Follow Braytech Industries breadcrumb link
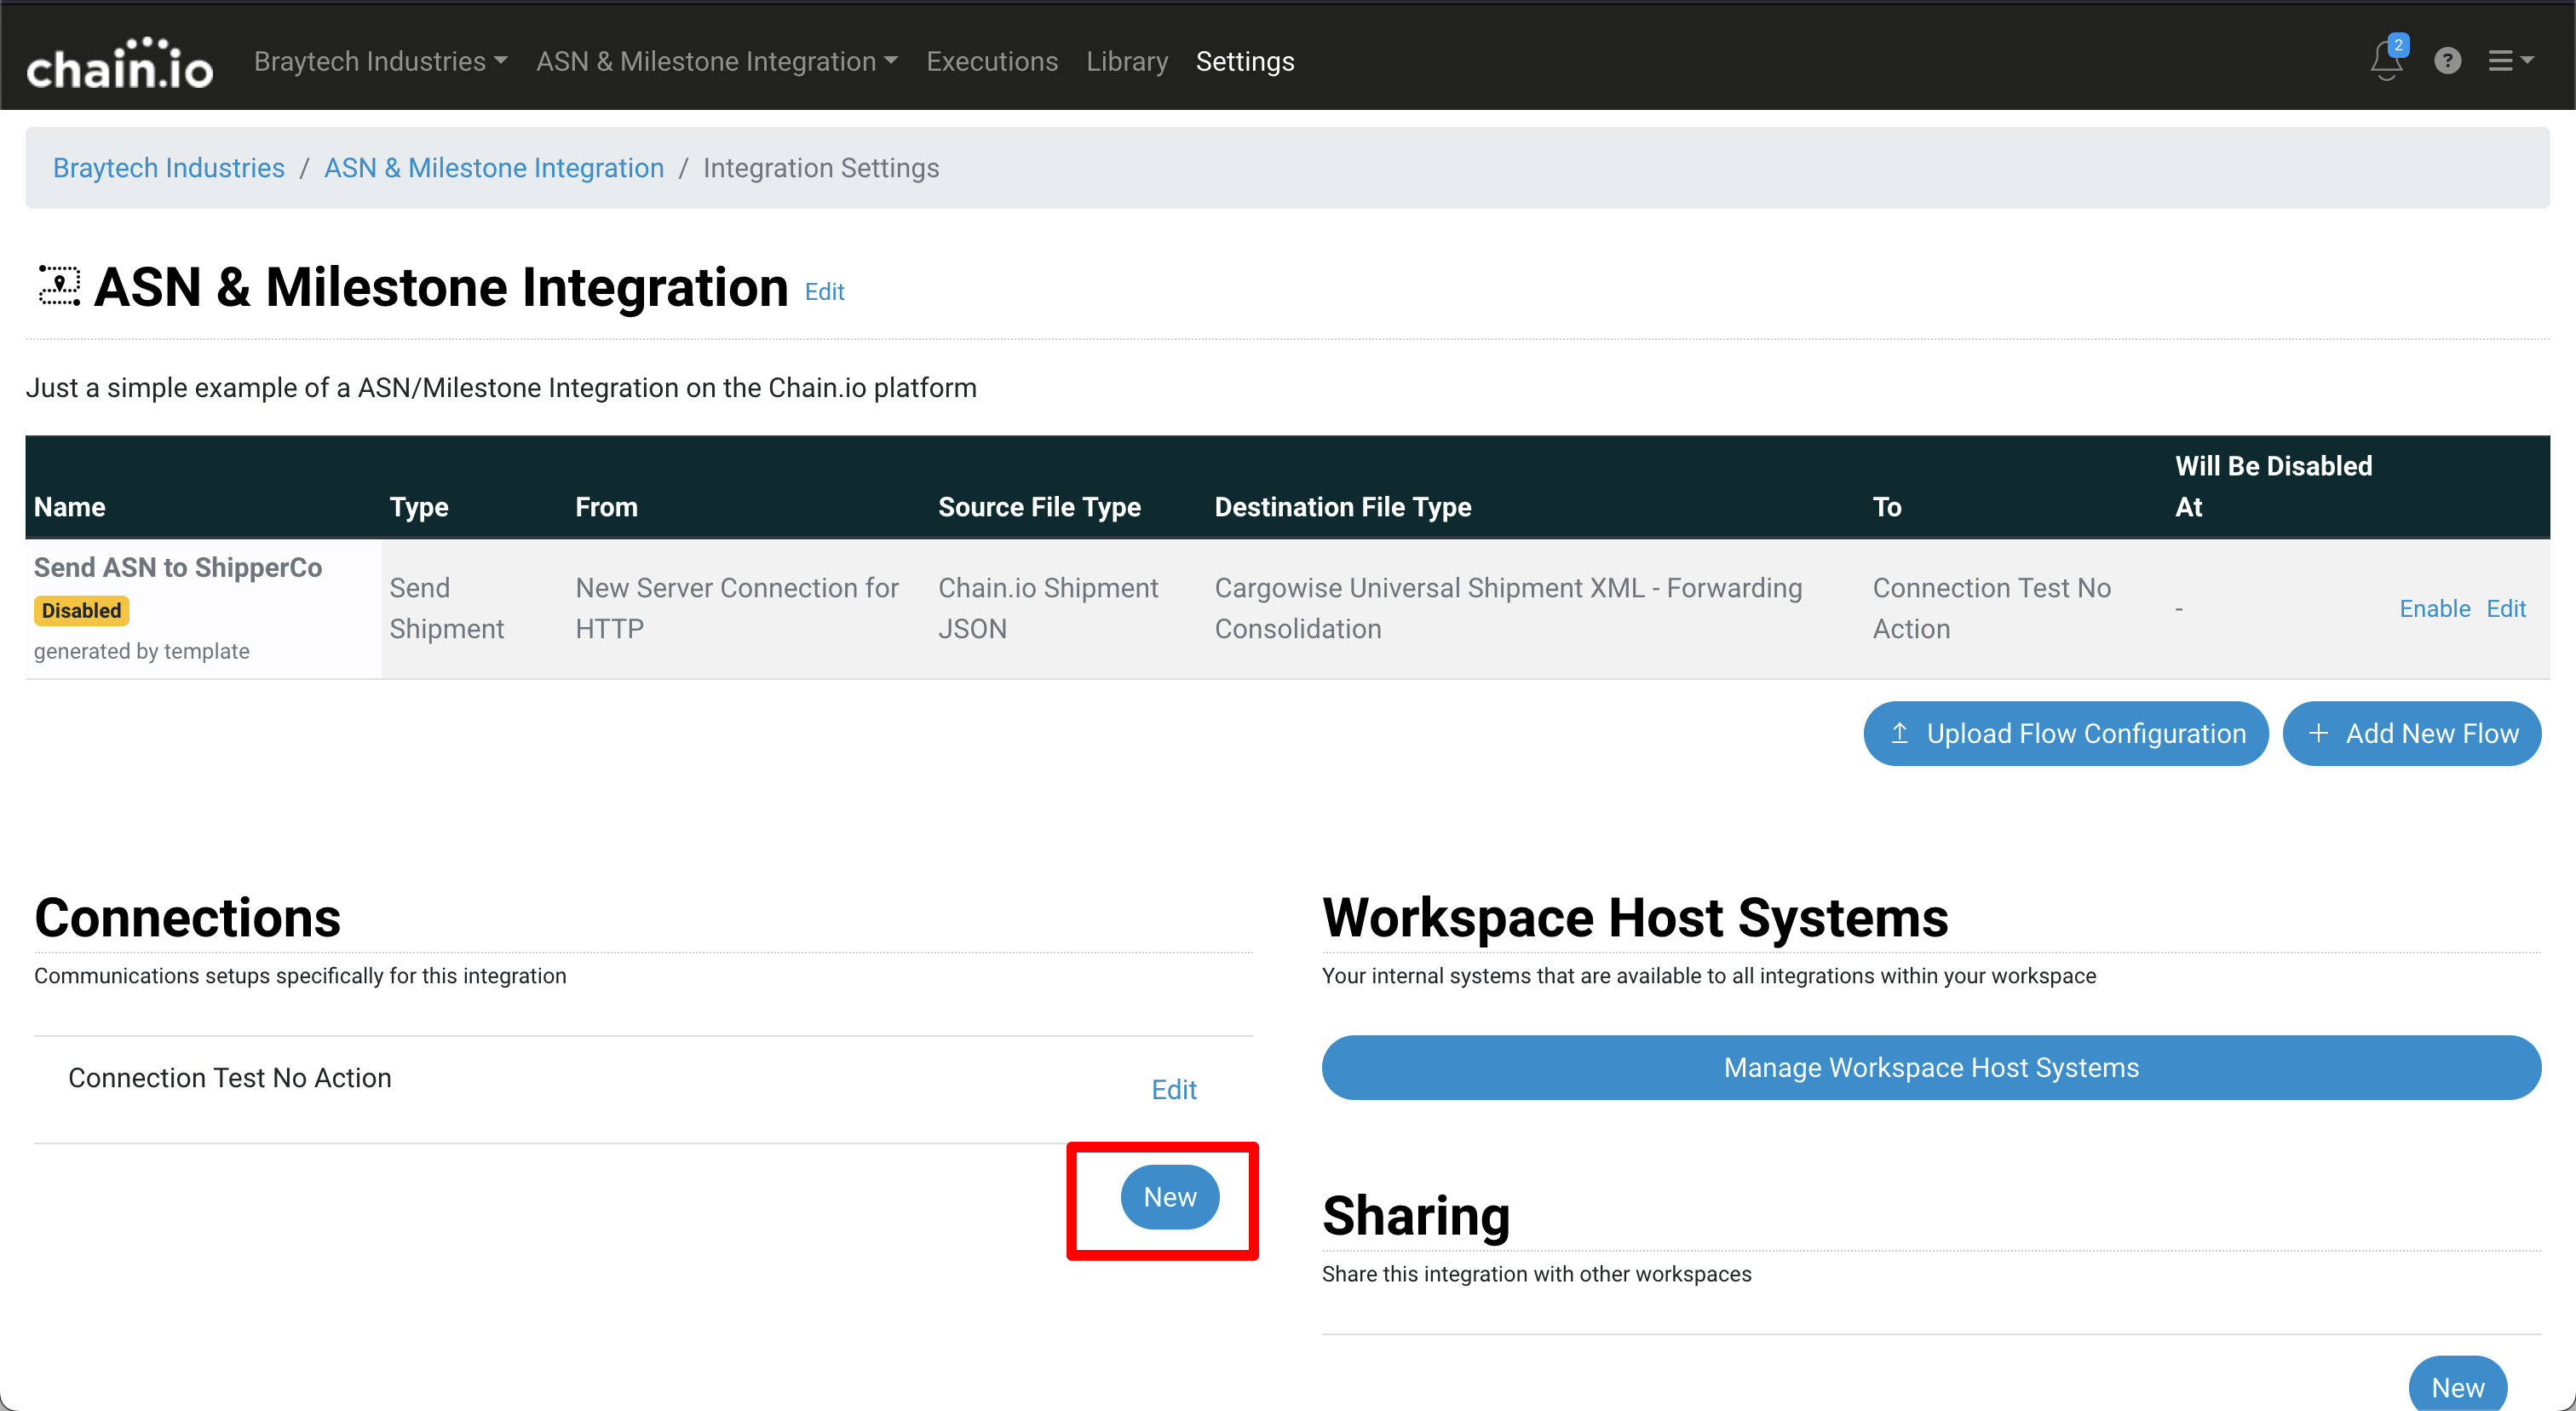This screenshot has width=2576, height=1411. 169,168
